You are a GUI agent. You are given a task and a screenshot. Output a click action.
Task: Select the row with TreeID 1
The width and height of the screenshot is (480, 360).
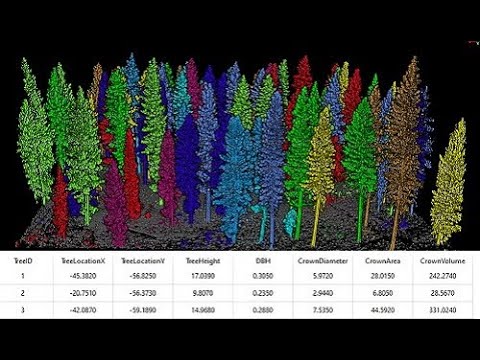tap(236, 276)
